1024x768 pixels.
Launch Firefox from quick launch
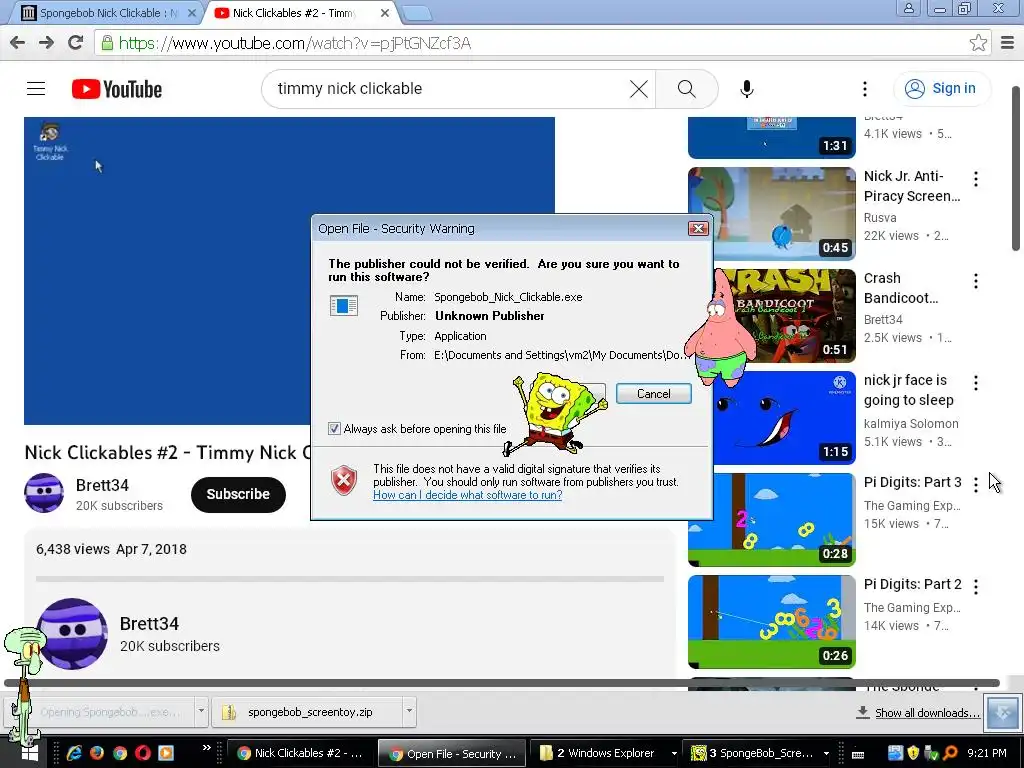coord(97,754)
